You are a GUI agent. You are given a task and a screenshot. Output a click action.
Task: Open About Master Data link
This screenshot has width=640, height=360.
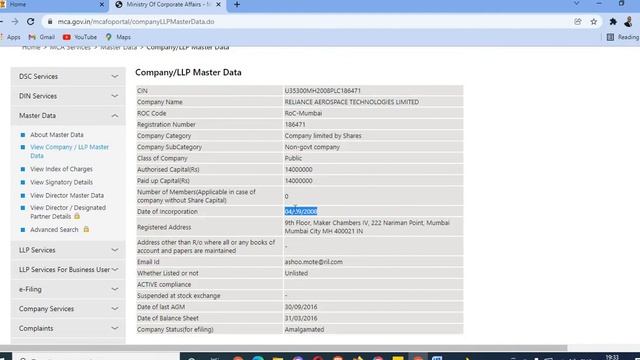57,135
